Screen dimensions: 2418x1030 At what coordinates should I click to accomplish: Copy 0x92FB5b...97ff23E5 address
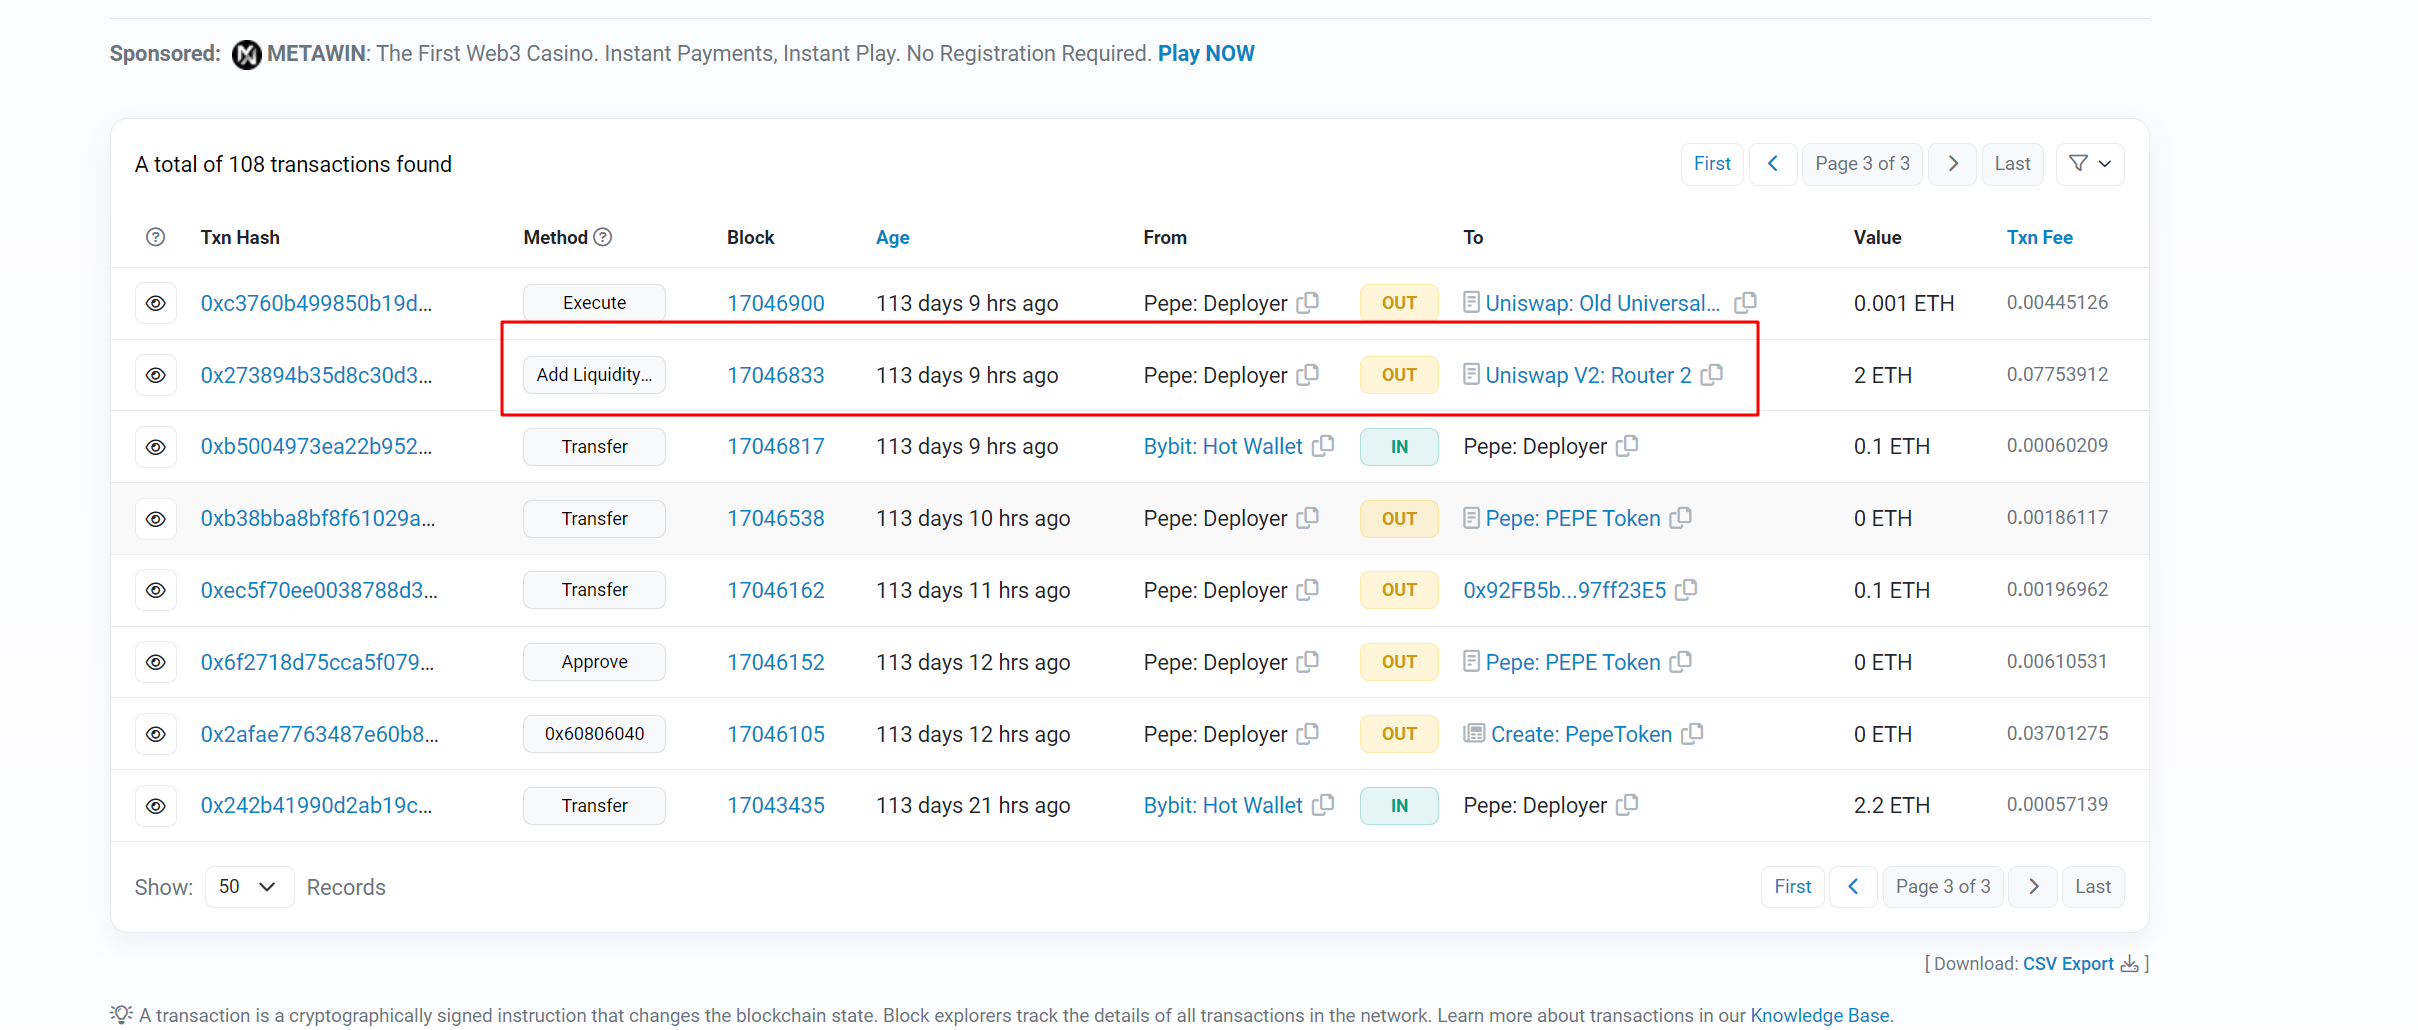coord(1687,589)
